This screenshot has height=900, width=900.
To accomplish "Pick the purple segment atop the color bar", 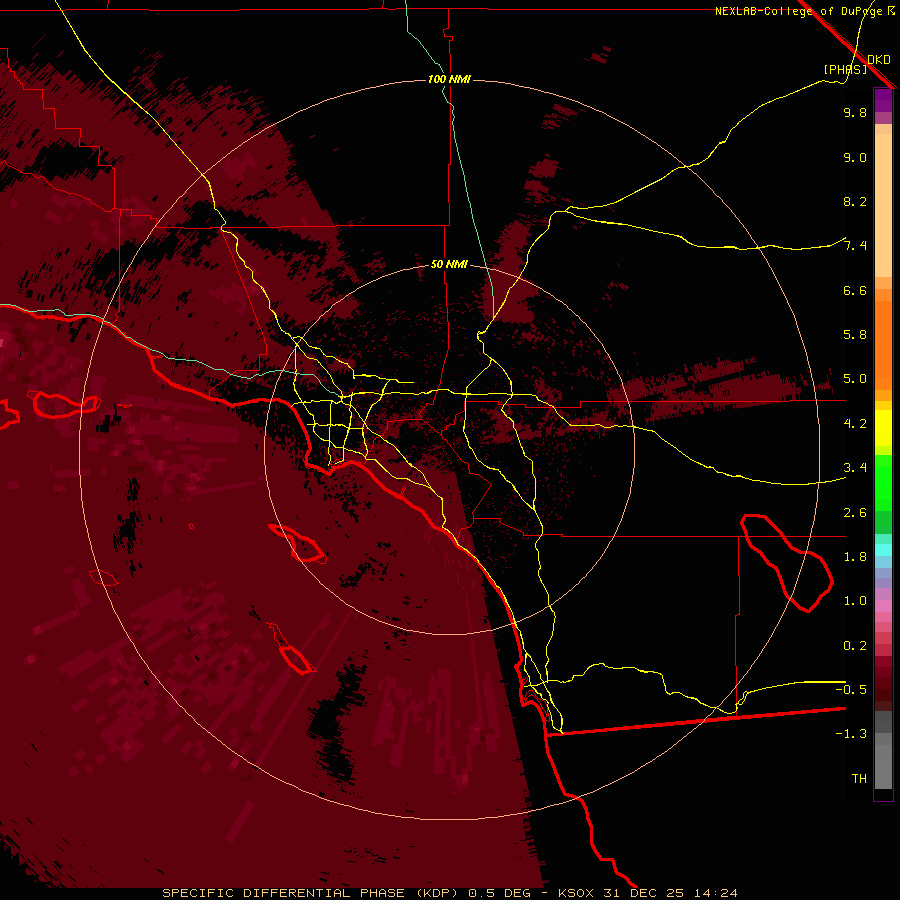I will [x=883, y=100].
